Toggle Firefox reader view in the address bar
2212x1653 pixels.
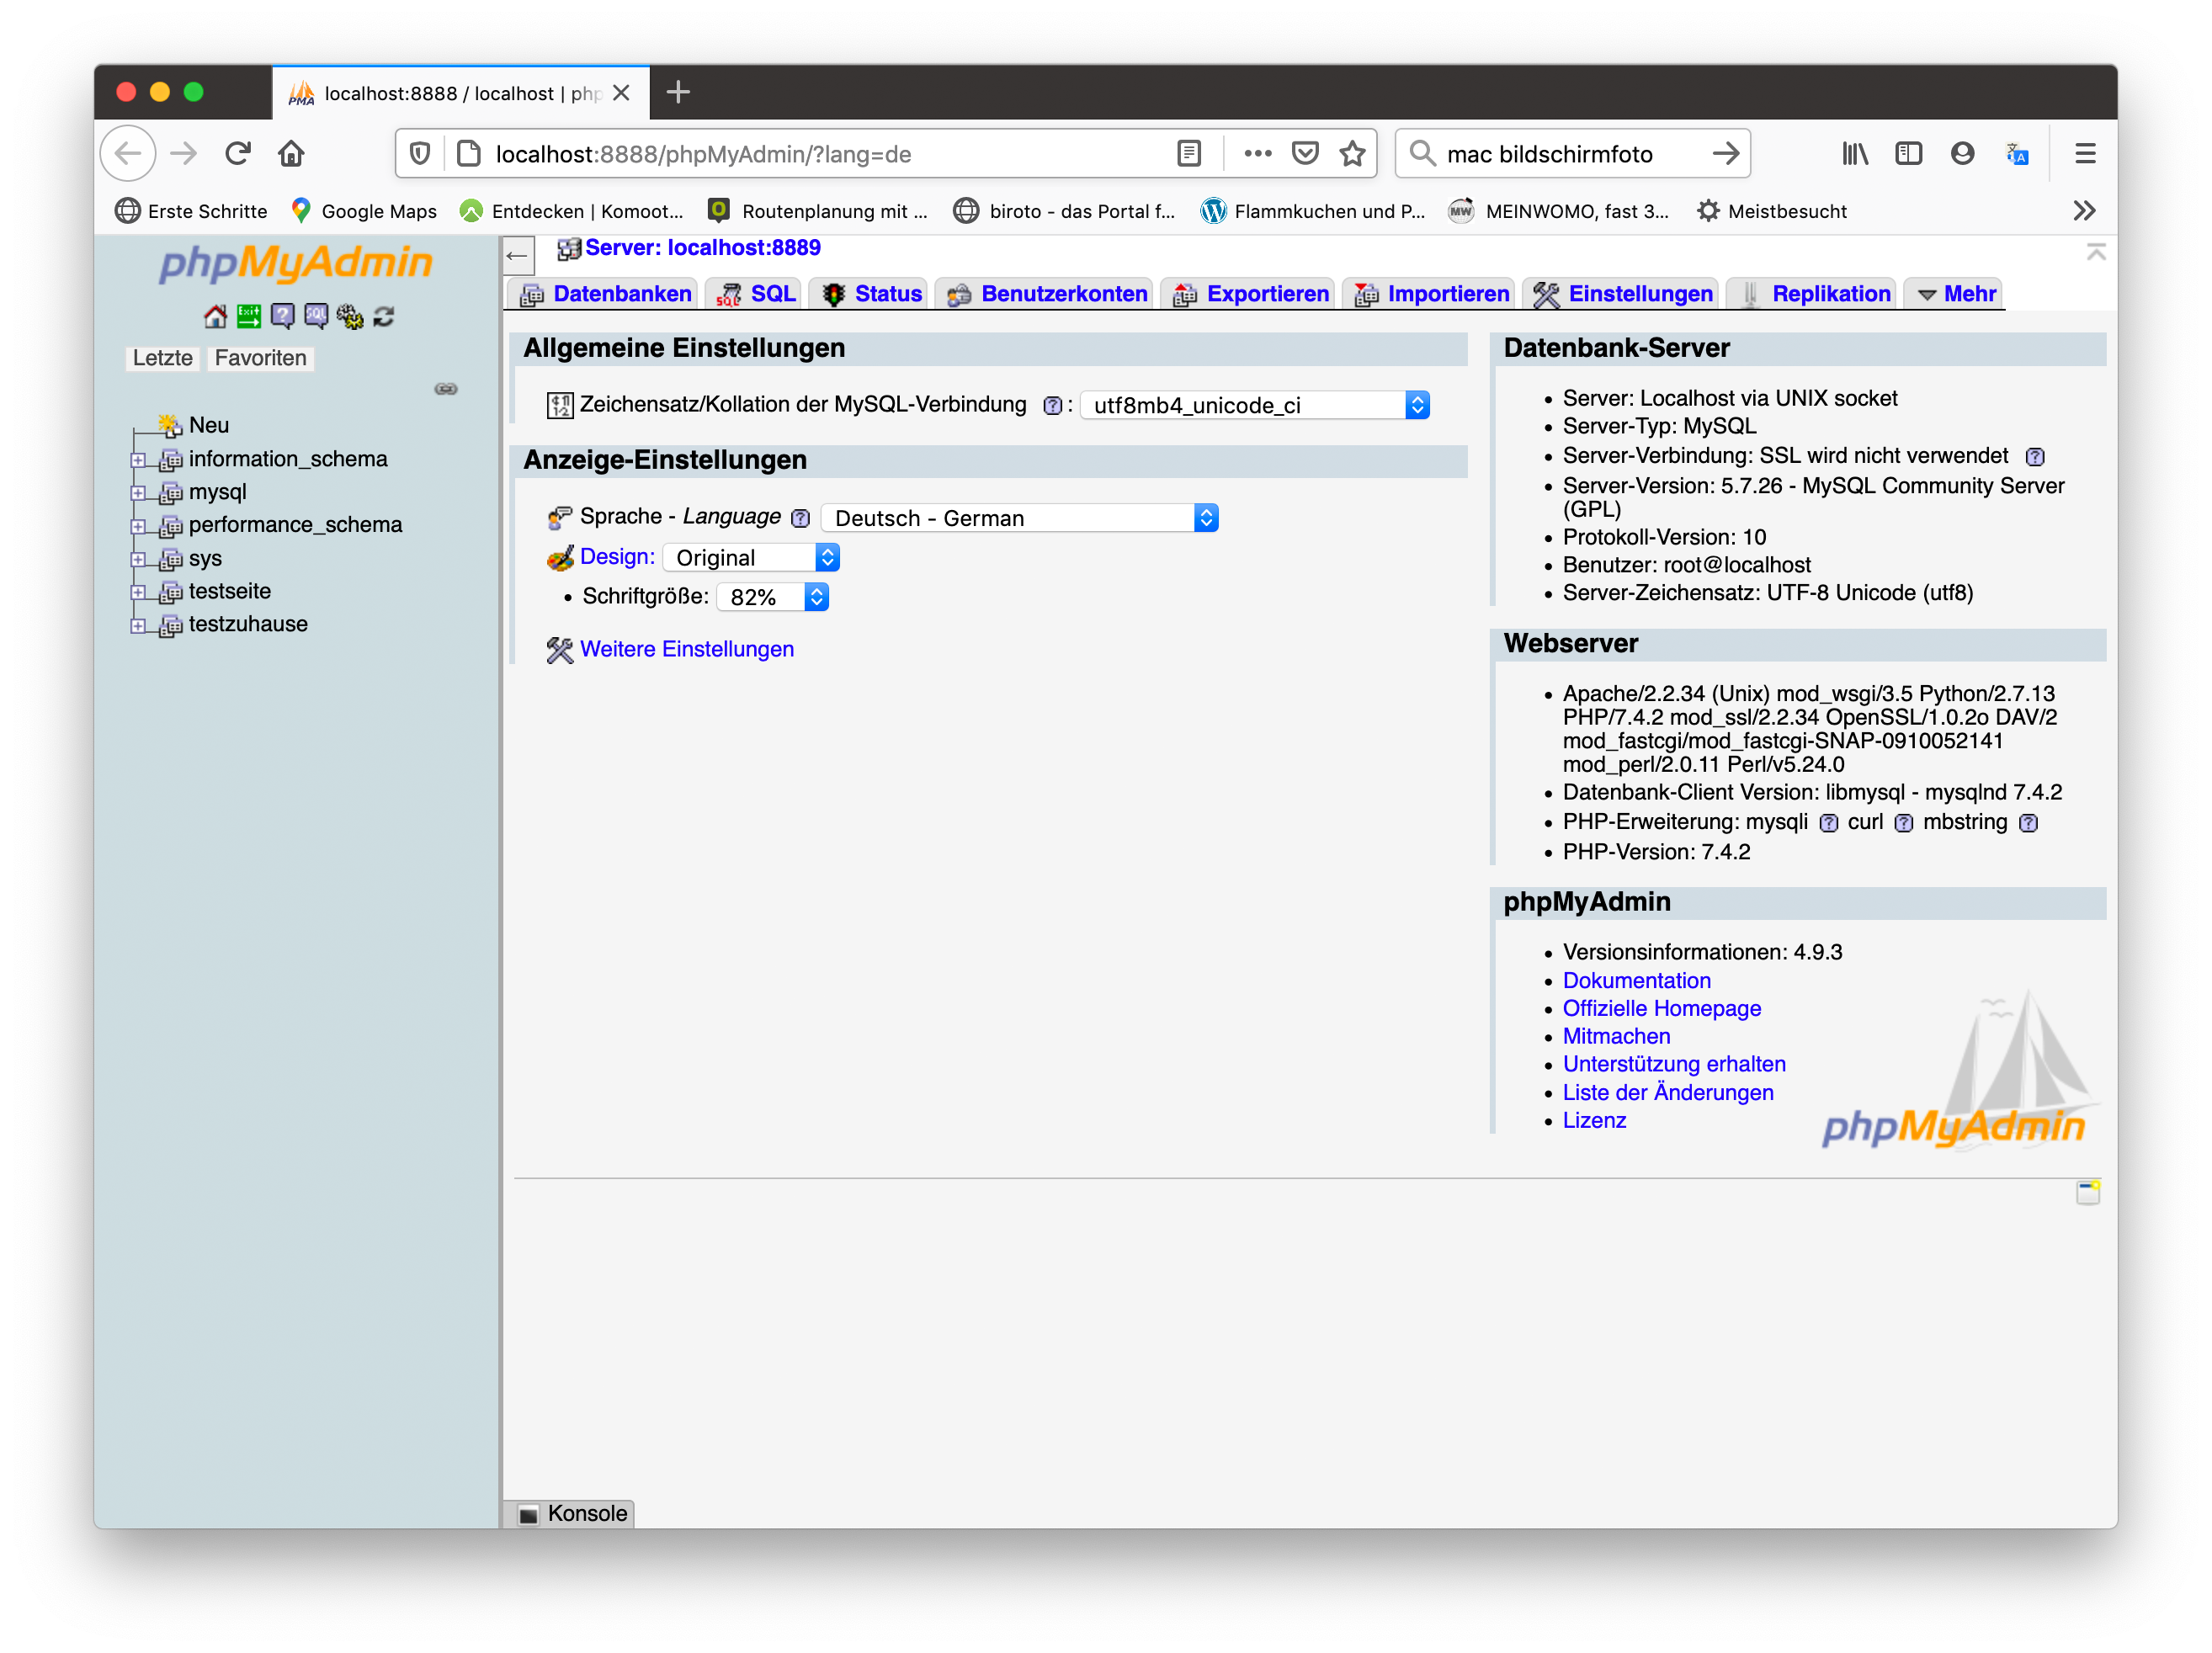[x=1188, y=154]
